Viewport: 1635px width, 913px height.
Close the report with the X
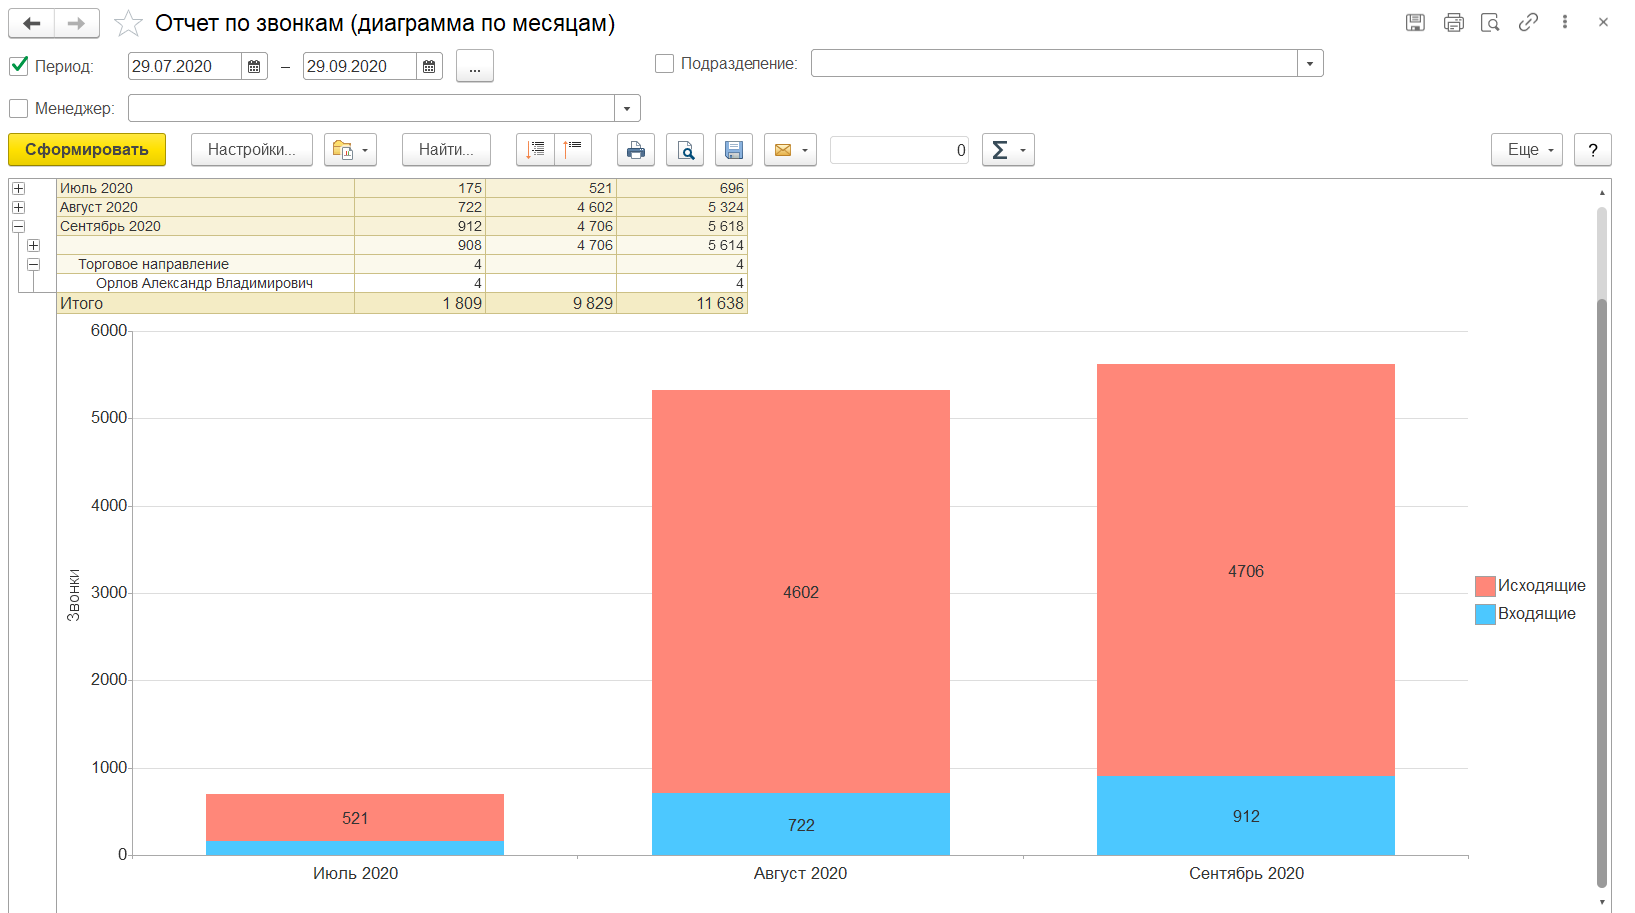[x=1603, y=22]
